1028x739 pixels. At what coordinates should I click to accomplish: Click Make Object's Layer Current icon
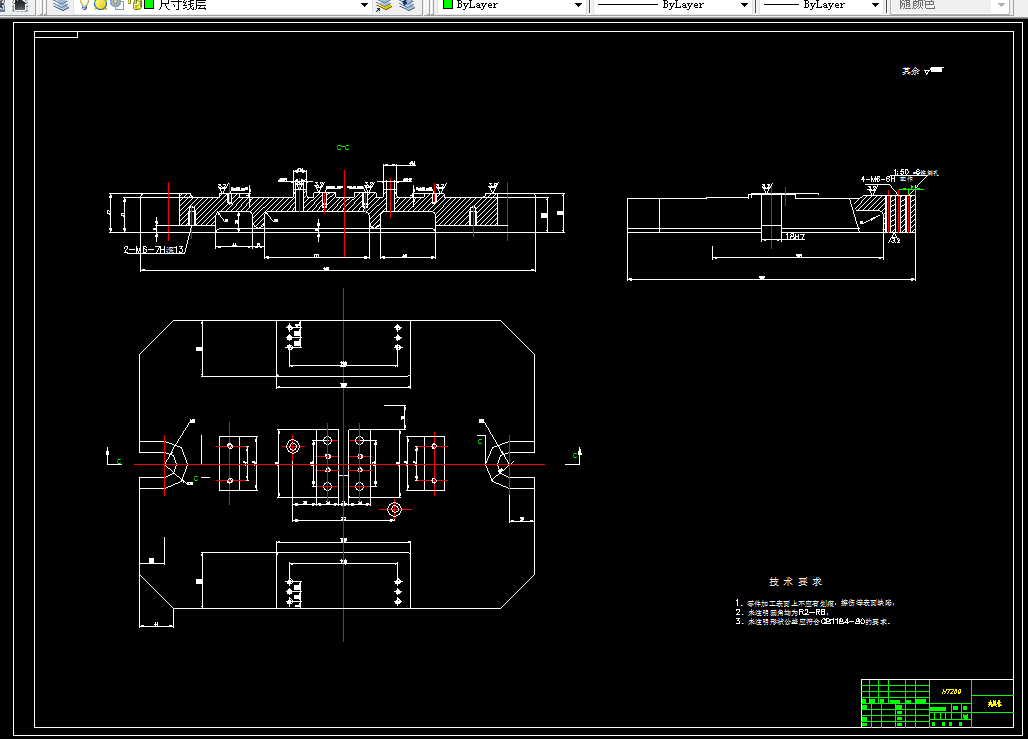click(x=384, y=5)
